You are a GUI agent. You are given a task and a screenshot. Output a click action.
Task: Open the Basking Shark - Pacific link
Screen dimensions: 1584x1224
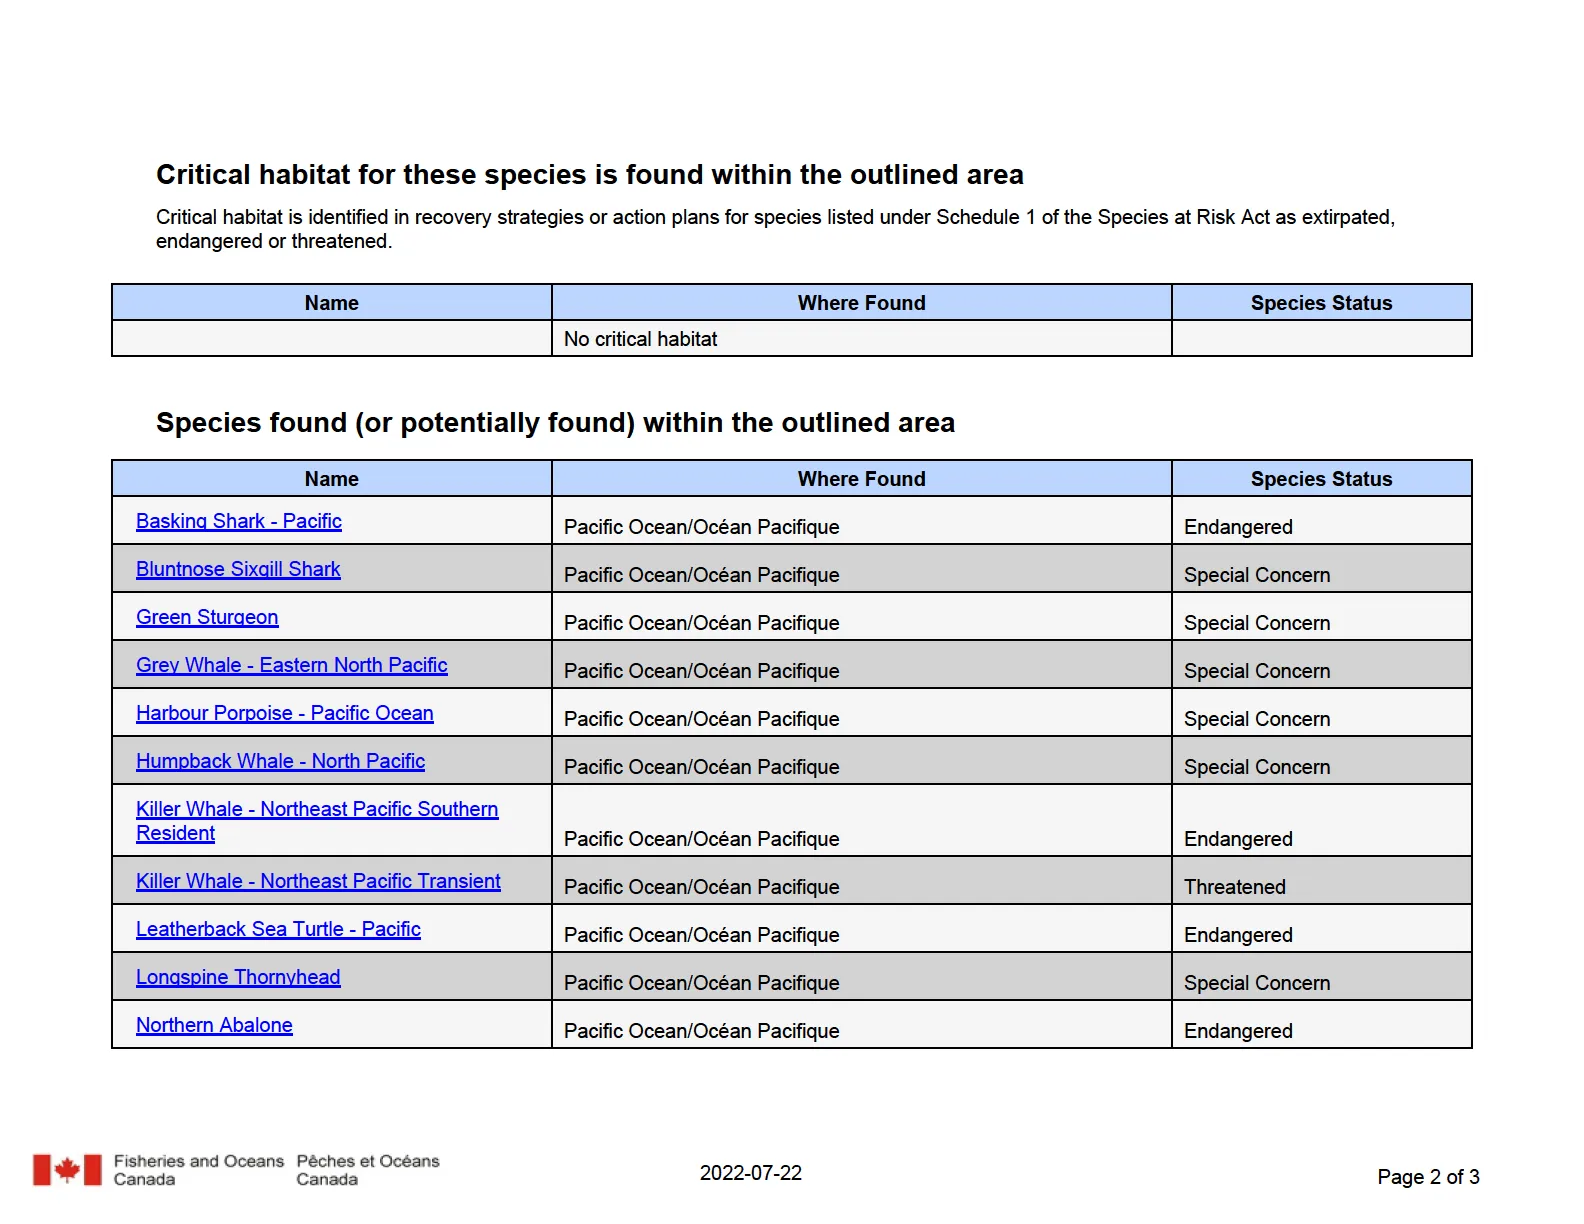pos(238,521)
